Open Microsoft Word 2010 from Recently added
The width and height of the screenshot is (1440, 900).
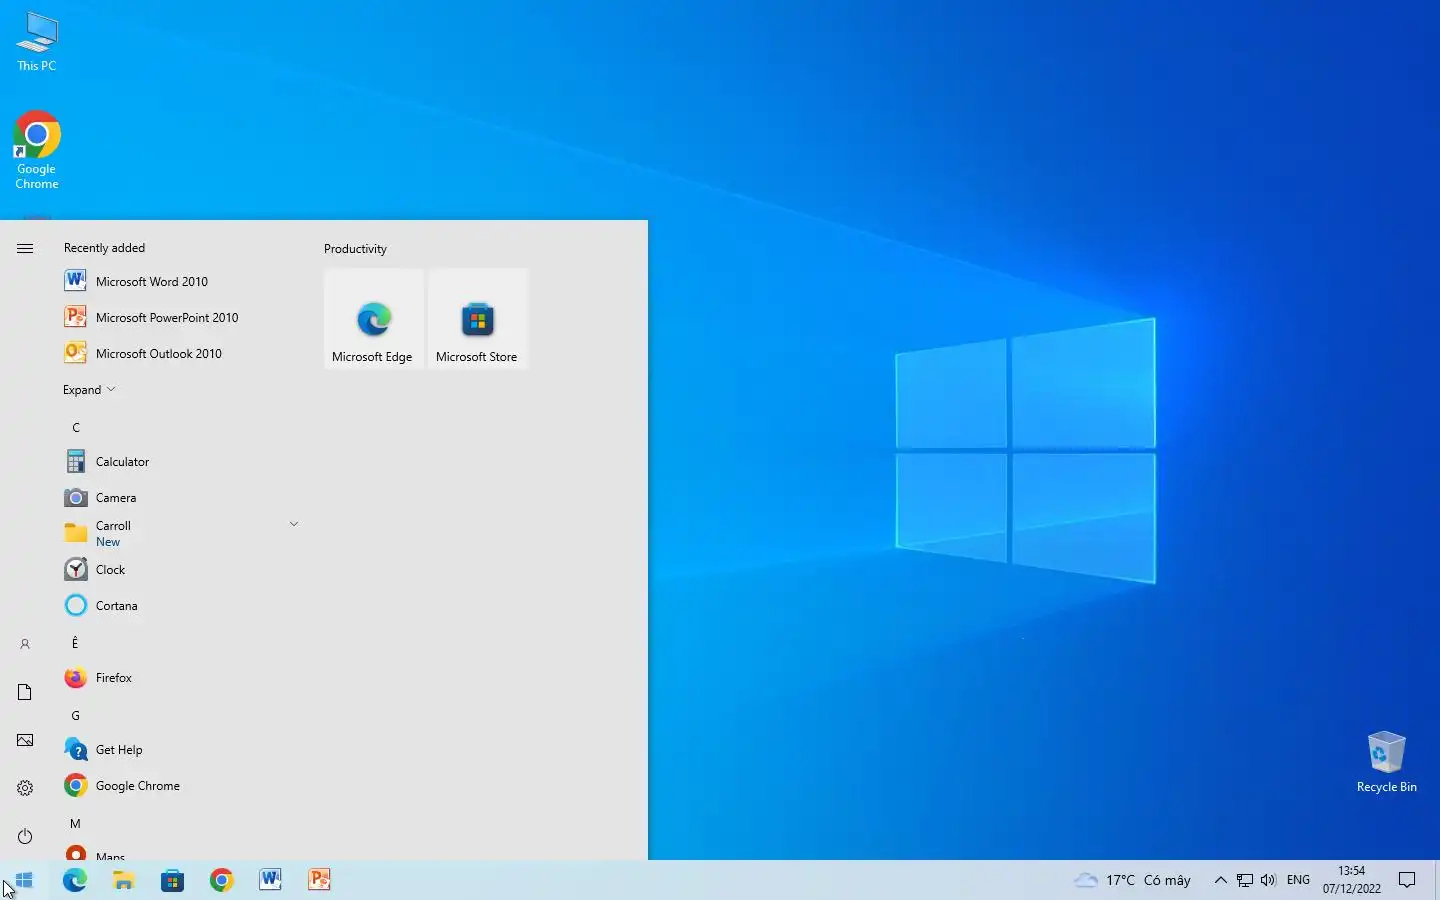coord(180,282)
